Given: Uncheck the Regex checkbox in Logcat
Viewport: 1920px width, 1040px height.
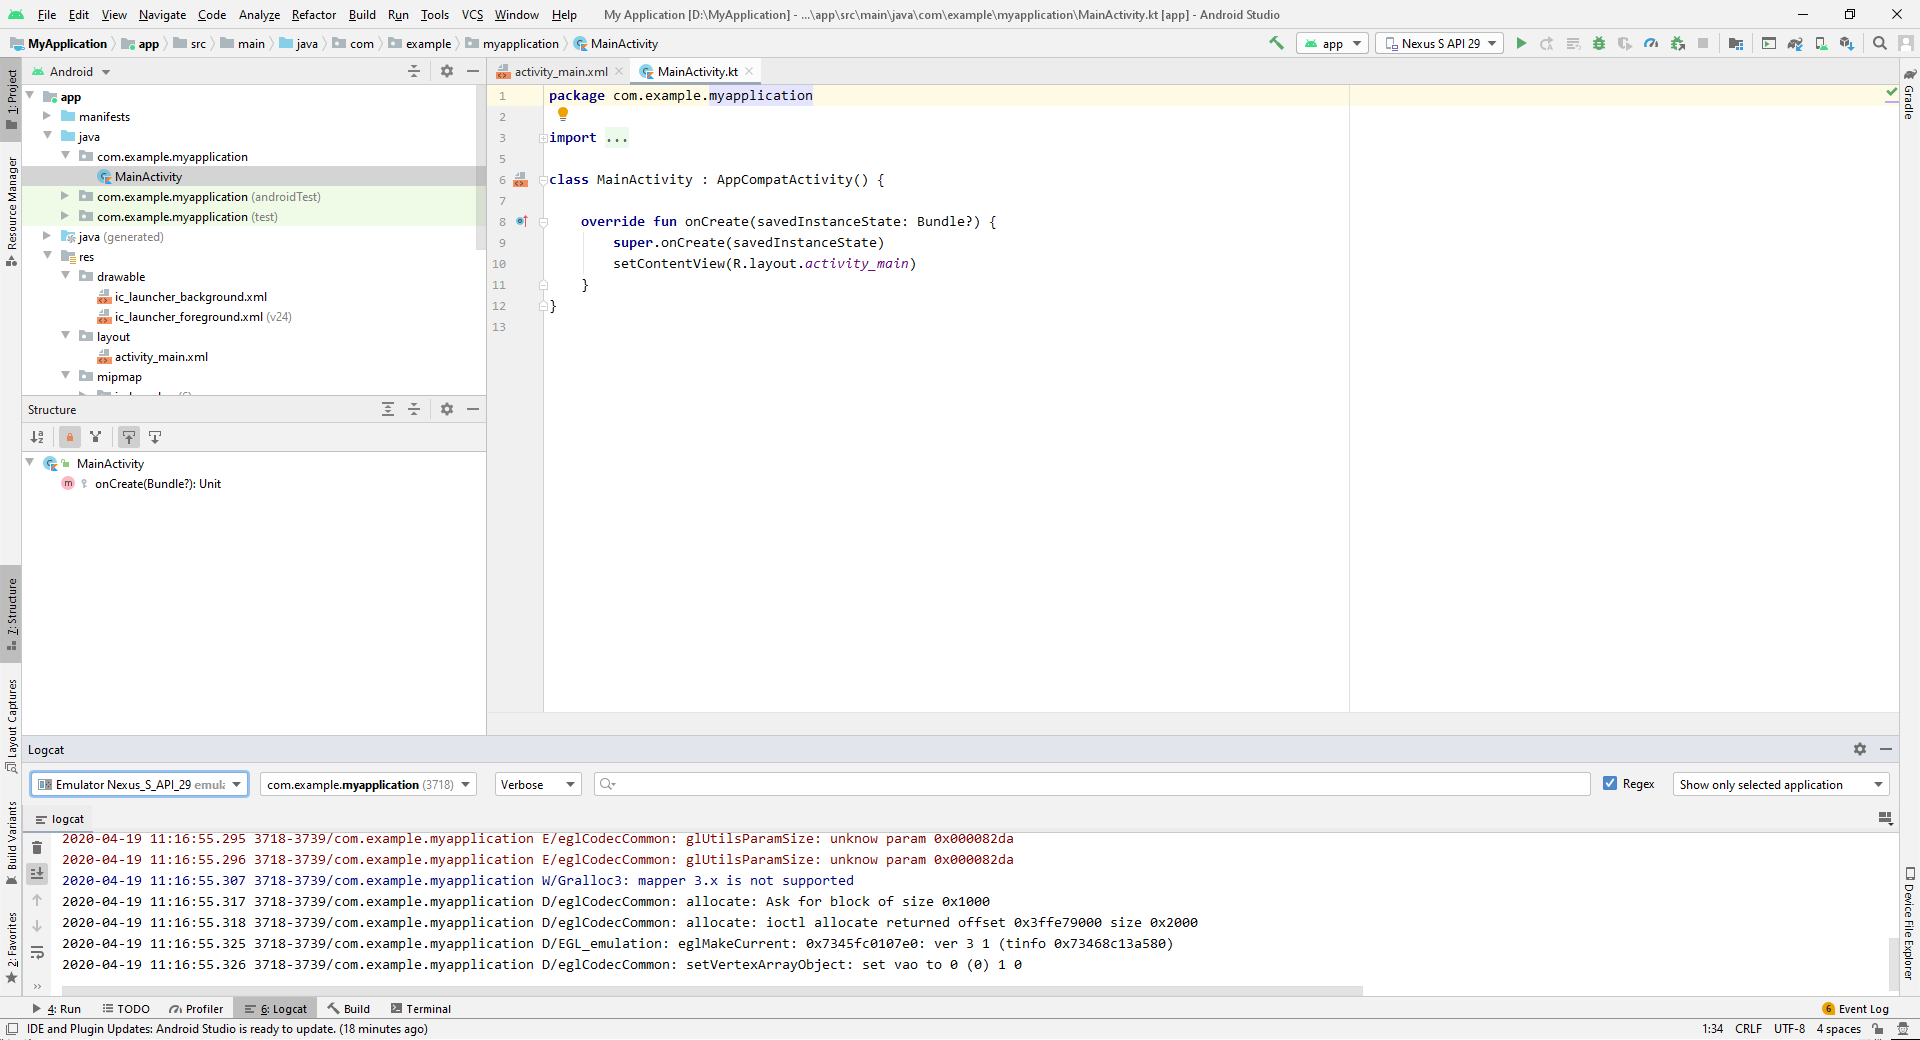Looking at the screenshot, I should click(1610, 784).
